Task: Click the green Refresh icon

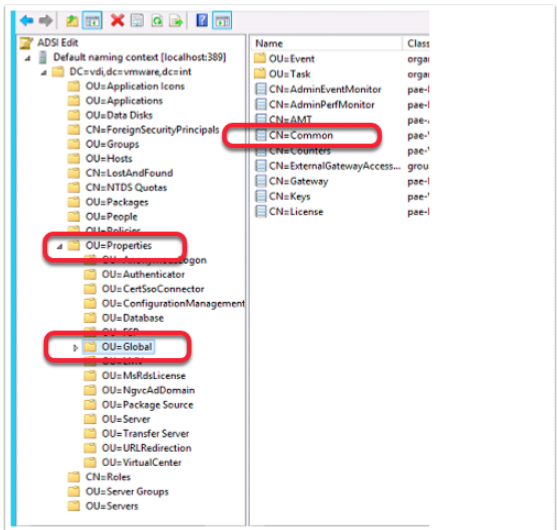Action: 157,21
